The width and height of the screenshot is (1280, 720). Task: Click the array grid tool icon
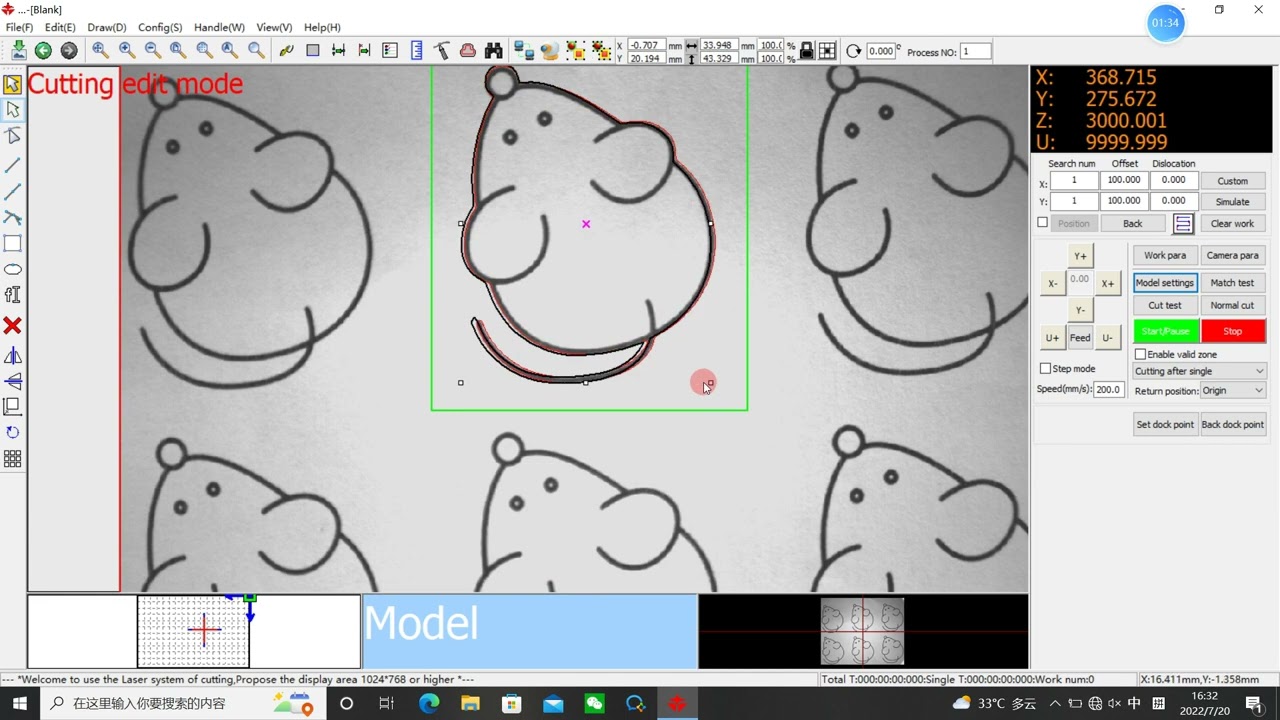pyautogui.click(x=12, y=459)
